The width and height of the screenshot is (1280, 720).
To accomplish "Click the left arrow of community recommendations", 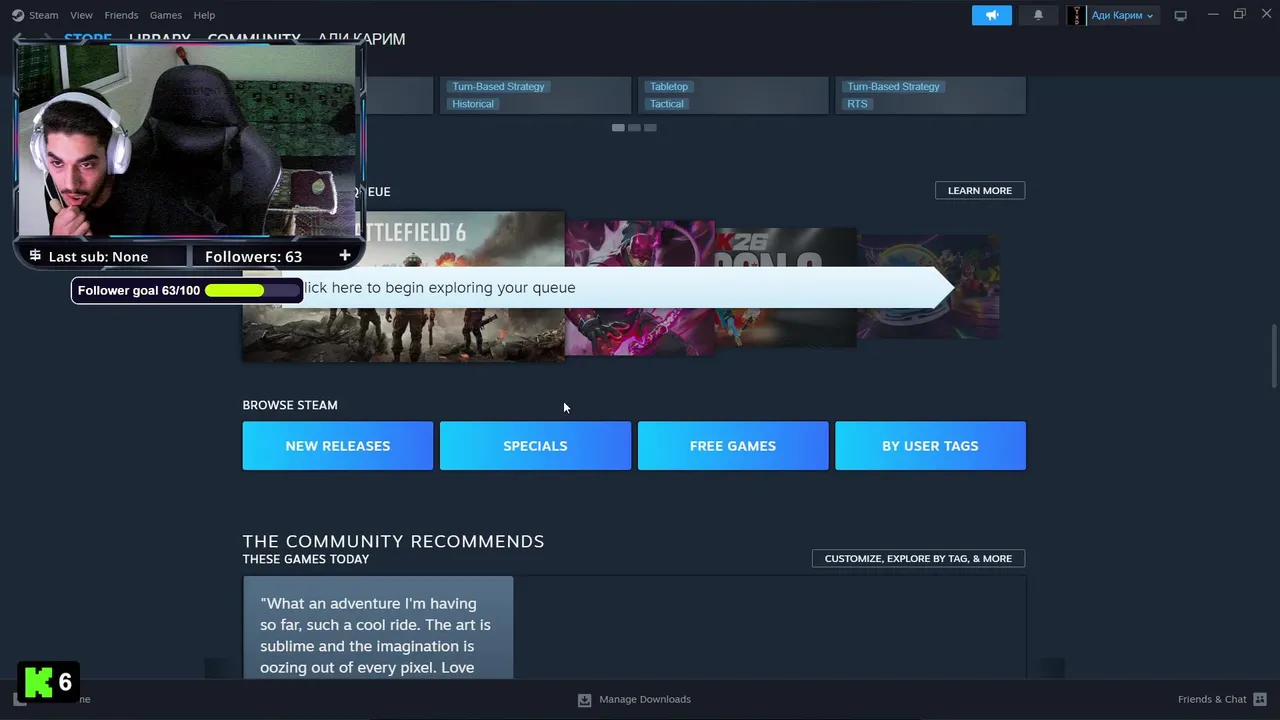I will click(218, 667).
